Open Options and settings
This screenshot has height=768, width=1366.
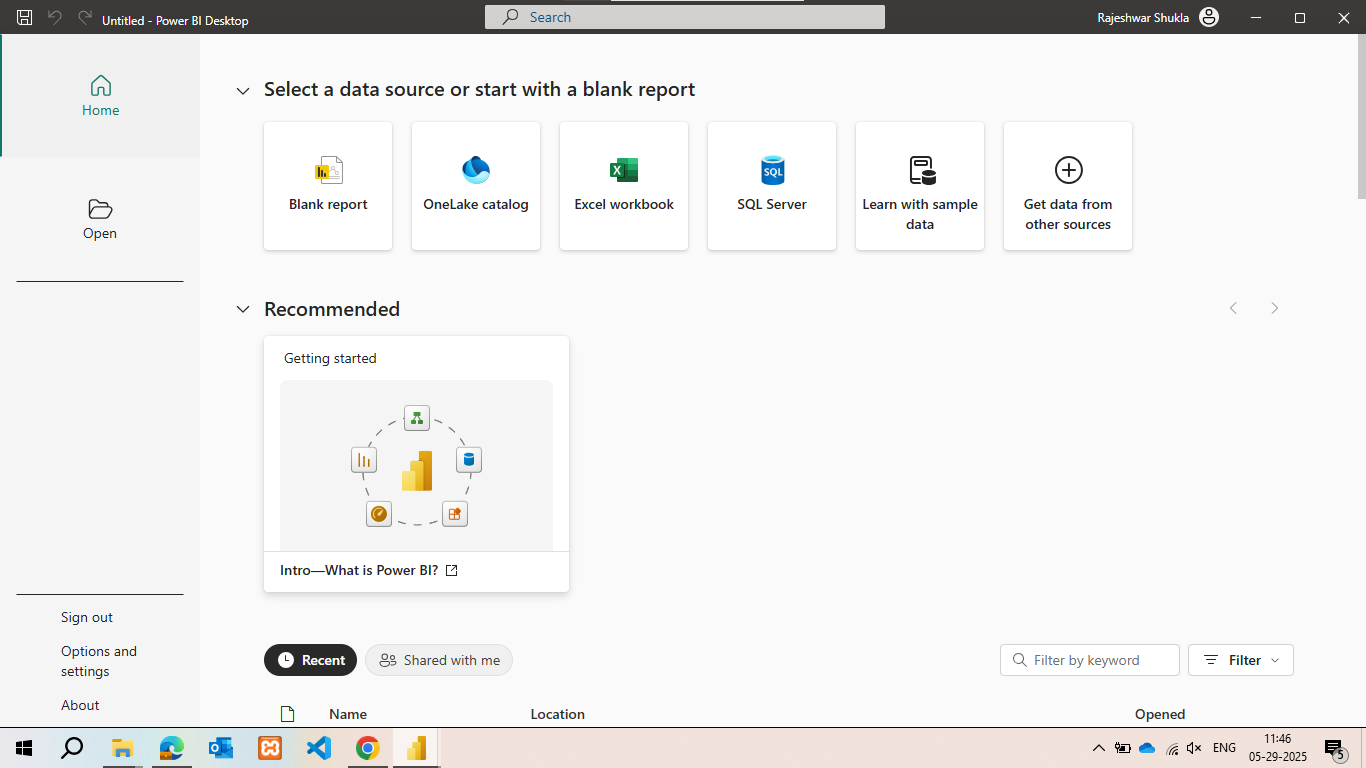tap(99, 661)
